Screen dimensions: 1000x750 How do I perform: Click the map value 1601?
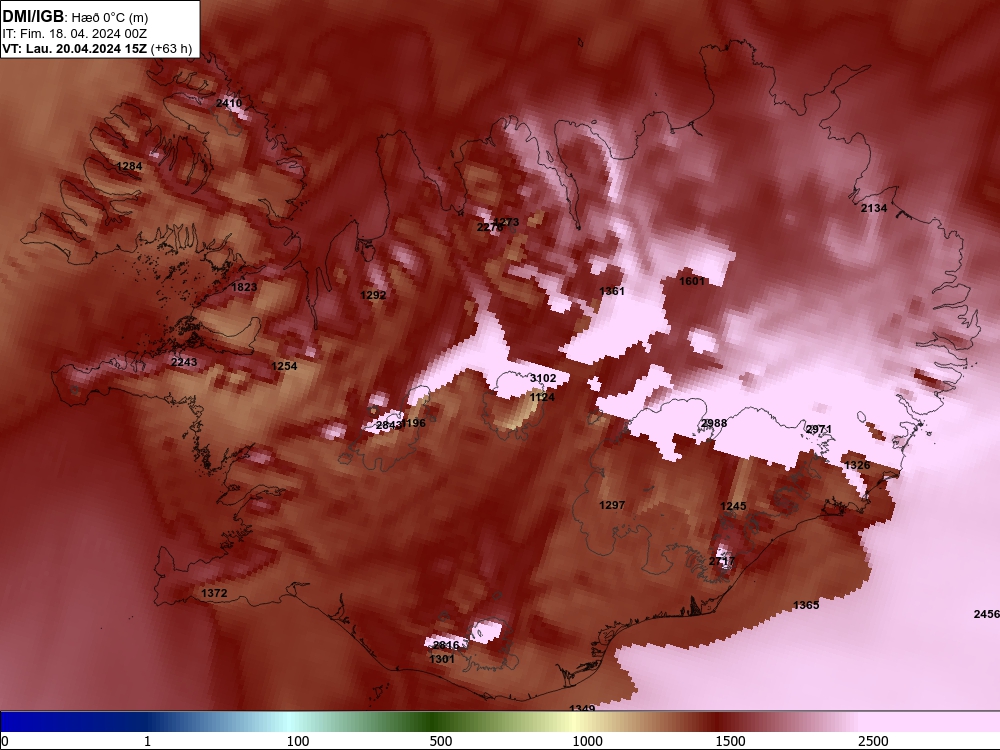[693, 281]
